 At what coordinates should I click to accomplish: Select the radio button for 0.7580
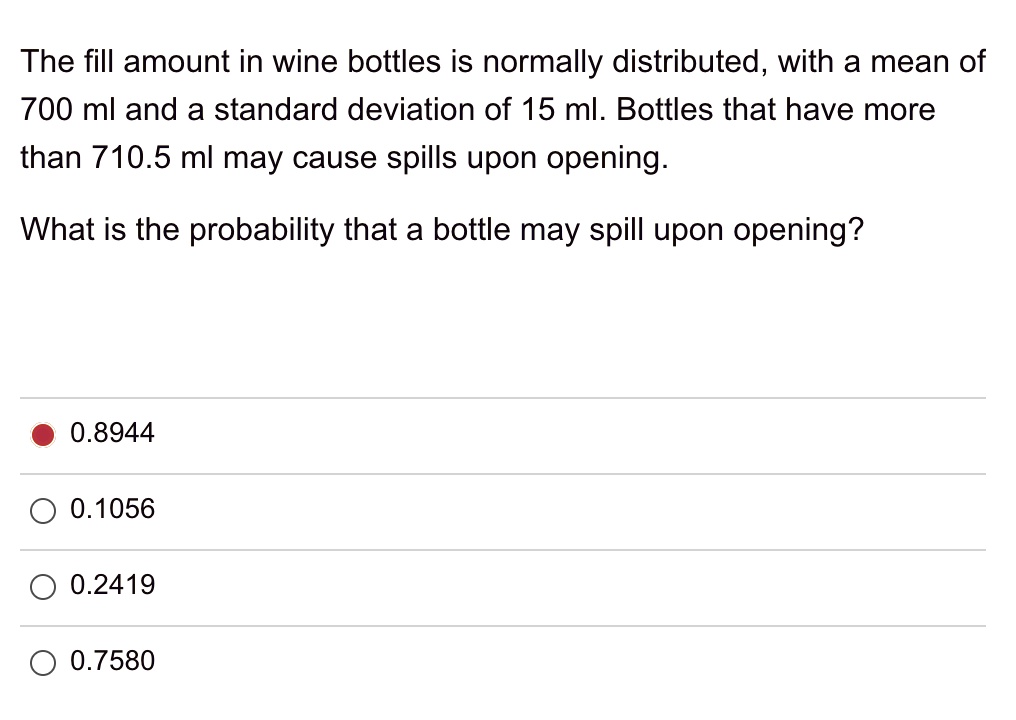(x=43, y=662)
